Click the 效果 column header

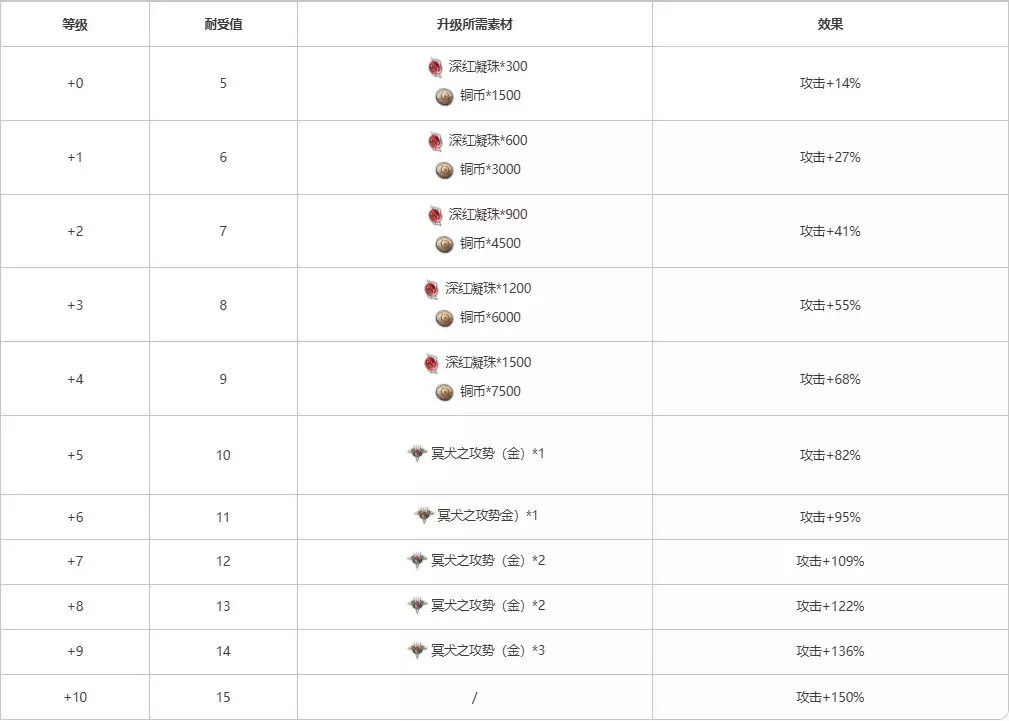[x=830, y=24]
